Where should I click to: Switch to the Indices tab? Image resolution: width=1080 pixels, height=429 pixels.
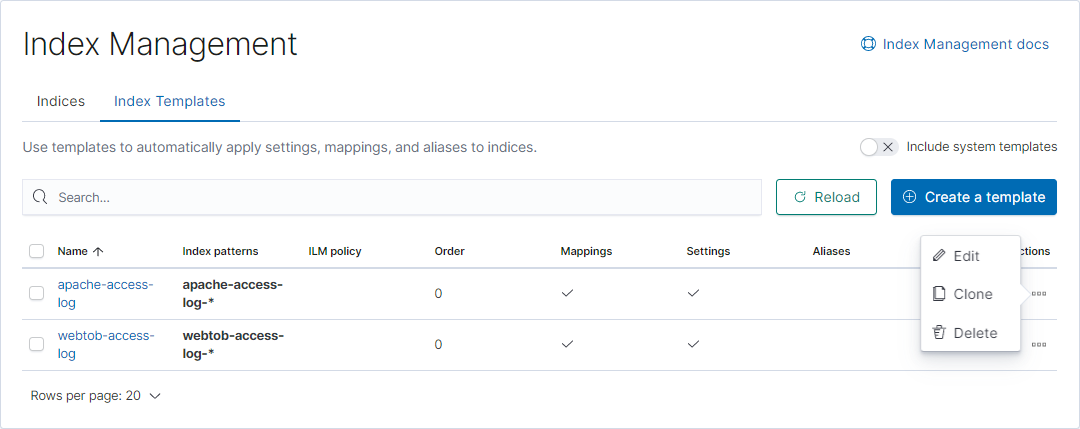pos(61,101)
